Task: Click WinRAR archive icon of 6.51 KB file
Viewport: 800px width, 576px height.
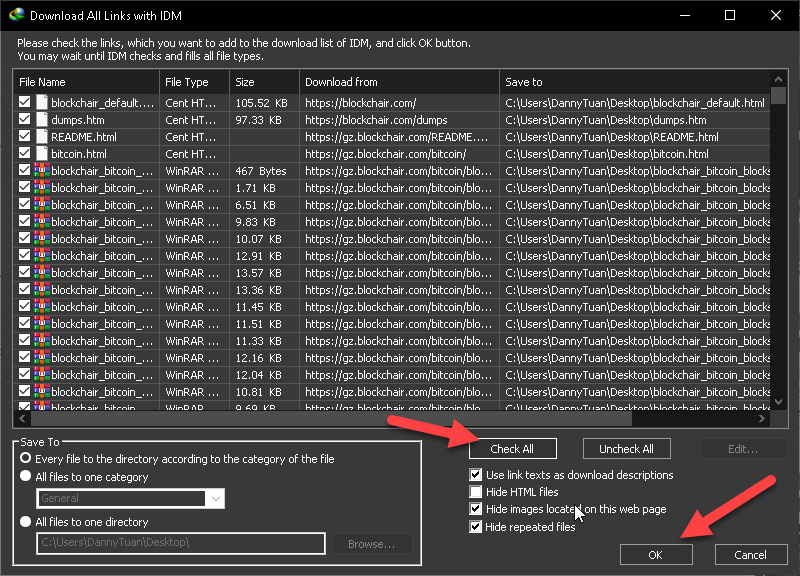Action: [x=42, y=204]
